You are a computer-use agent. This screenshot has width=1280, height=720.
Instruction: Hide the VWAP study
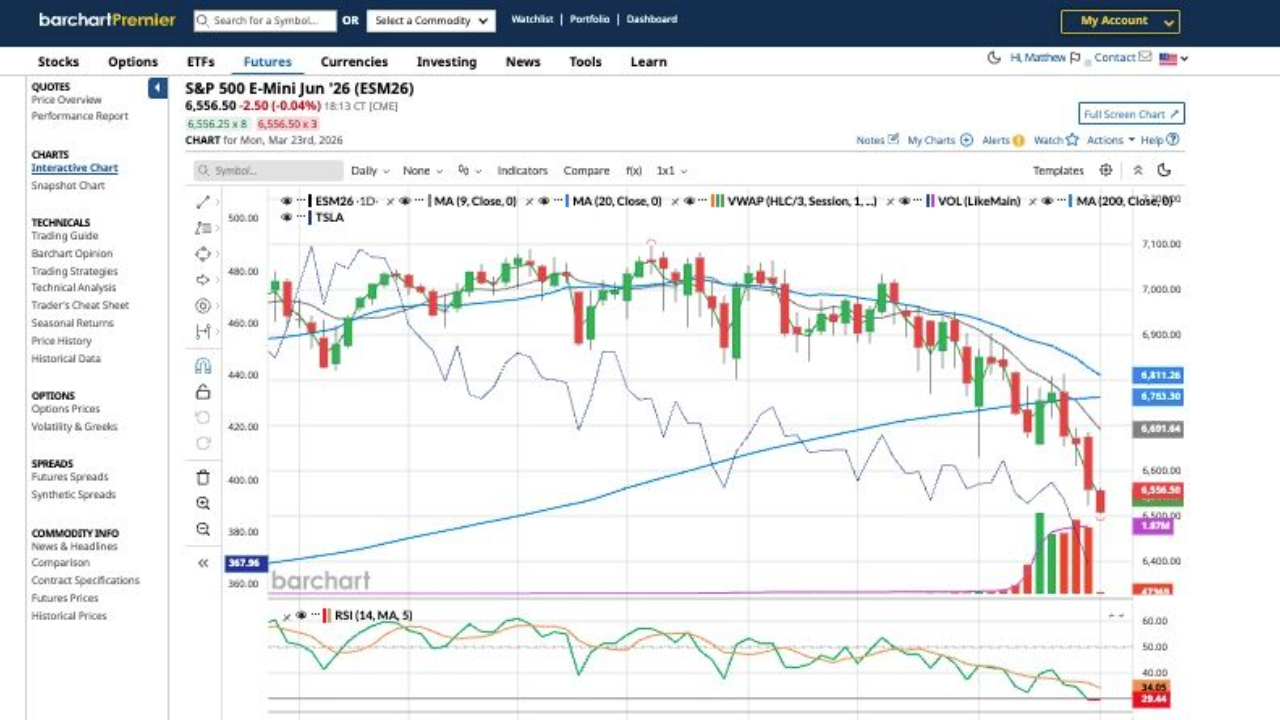coord(689,201)
